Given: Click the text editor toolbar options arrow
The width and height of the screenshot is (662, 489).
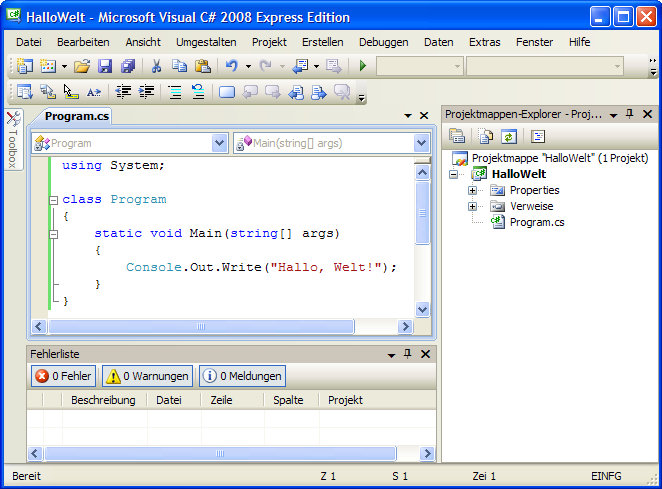Looking at the screenshot, I should point(361,98).
